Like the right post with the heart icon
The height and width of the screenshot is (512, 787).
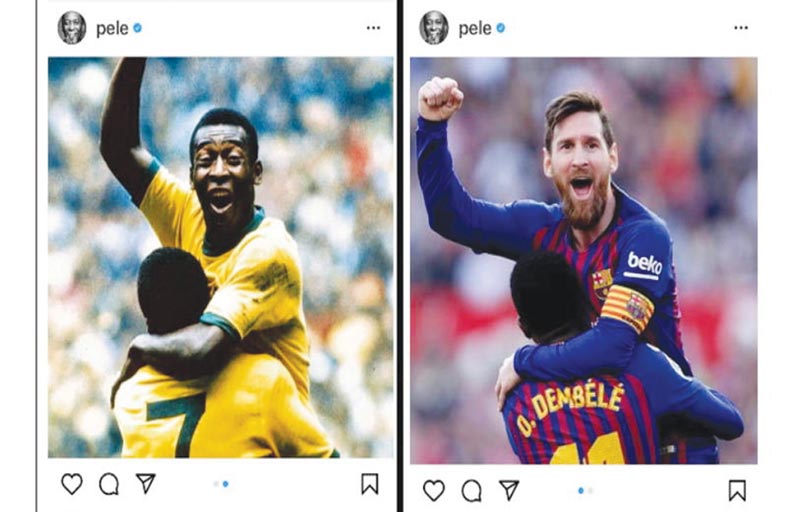pos(434,490)
